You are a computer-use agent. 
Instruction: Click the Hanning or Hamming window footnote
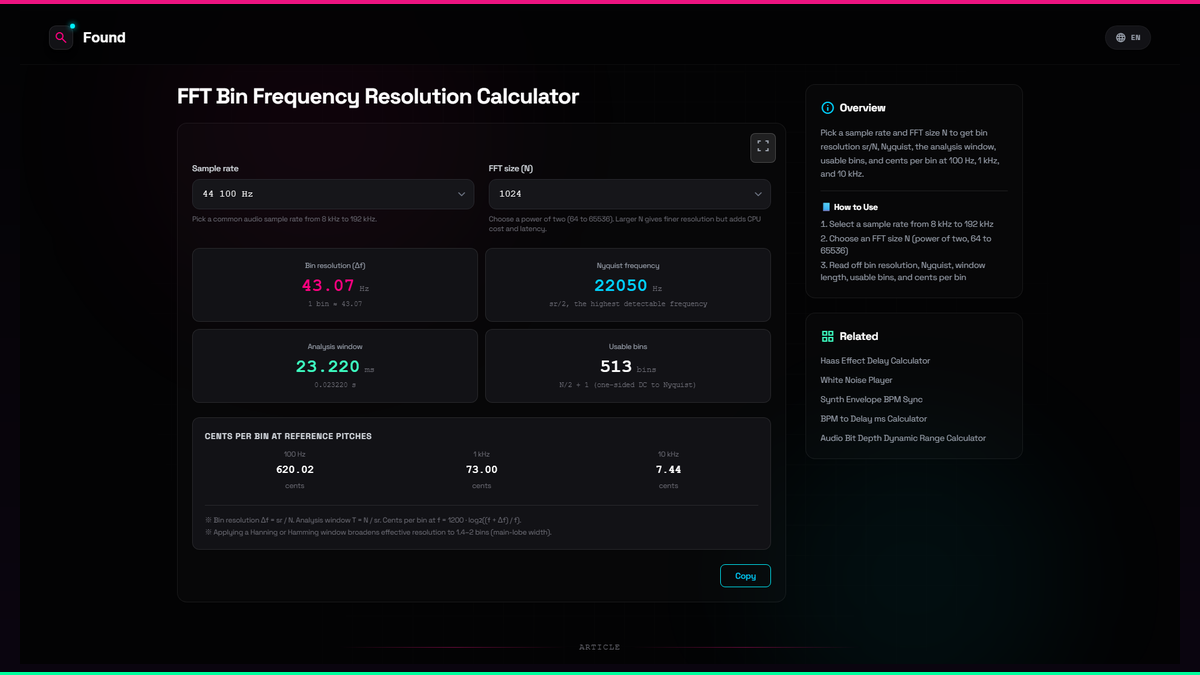pyautogui.click(x=378, y=532)
